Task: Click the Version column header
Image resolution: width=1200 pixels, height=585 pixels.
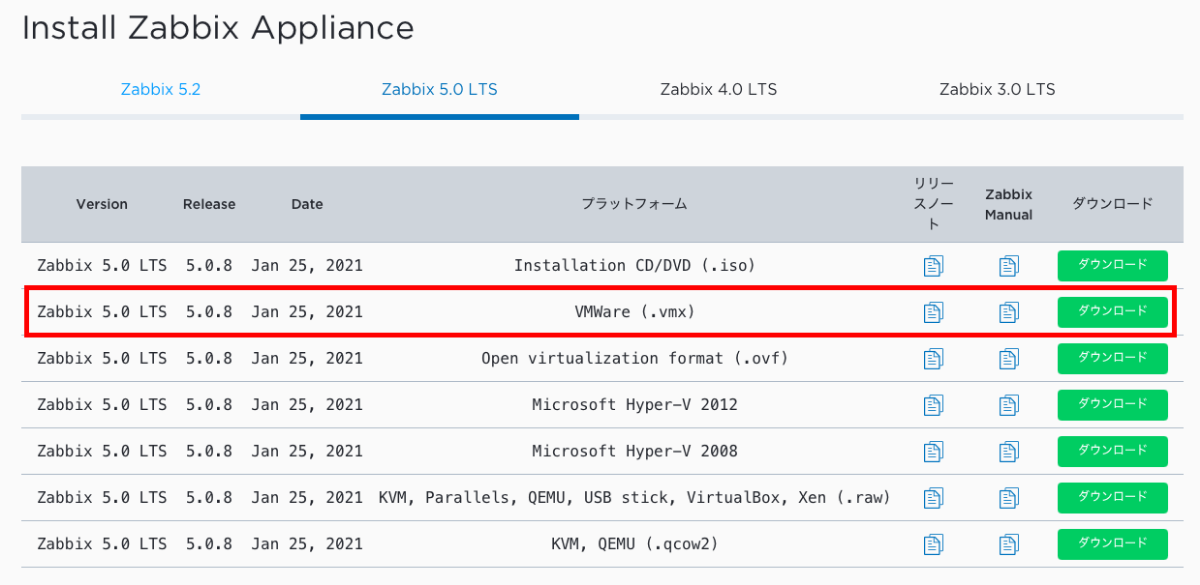Action: pyautogui.click(x=102, y=204)
